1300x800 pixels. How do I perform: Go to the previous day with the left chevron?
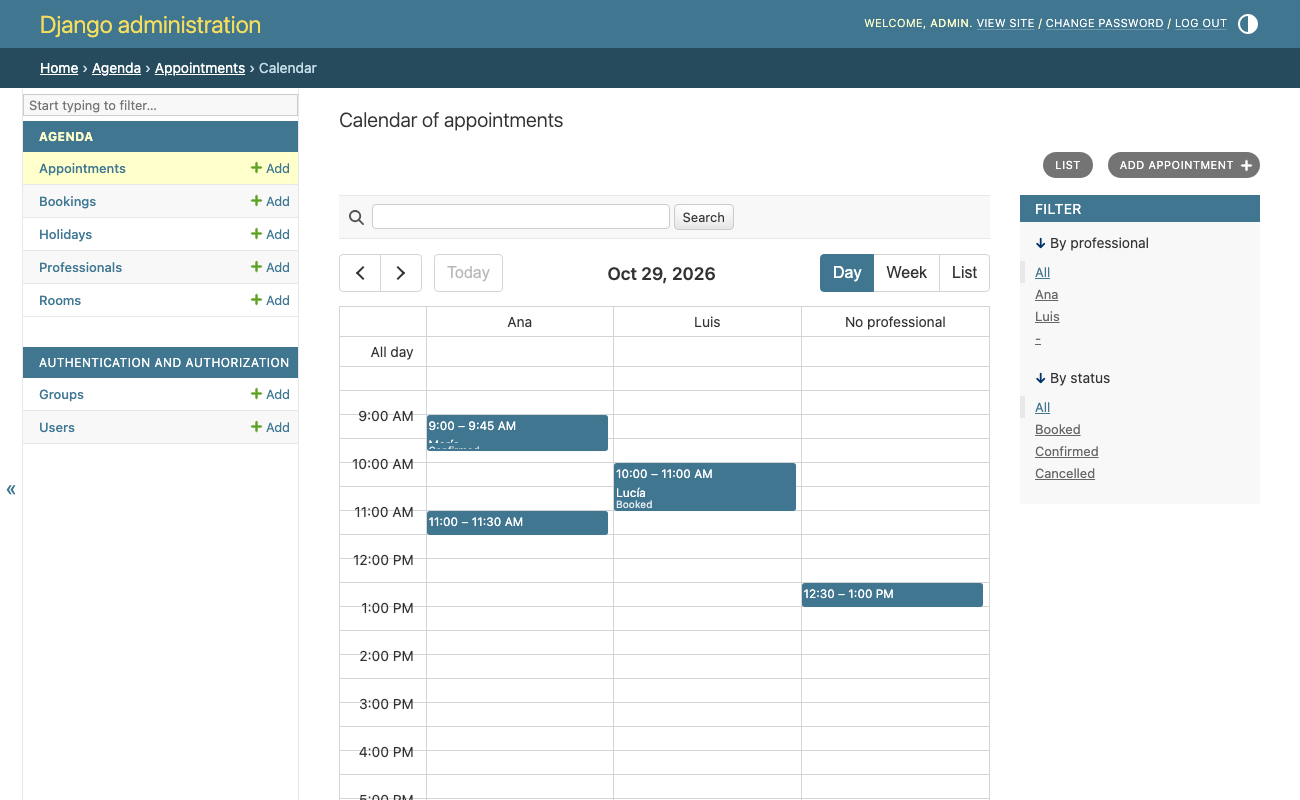pyautogui.click(x=360, y=273)
